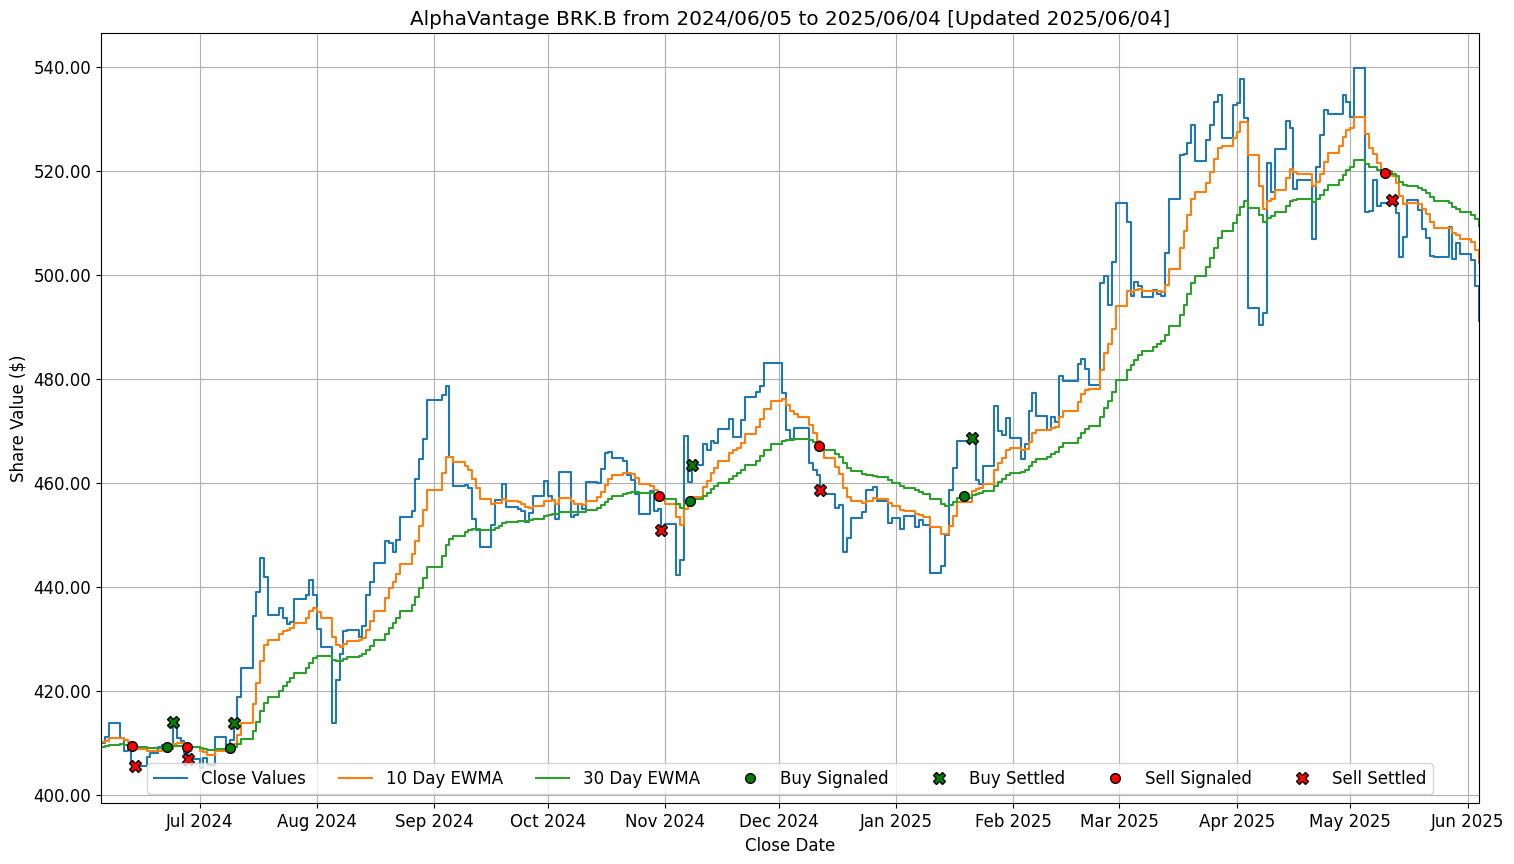Click the 'Share Value ($)' y-axis label
Viewport: 1514px width, 864px height.
[x=17, y=418]
